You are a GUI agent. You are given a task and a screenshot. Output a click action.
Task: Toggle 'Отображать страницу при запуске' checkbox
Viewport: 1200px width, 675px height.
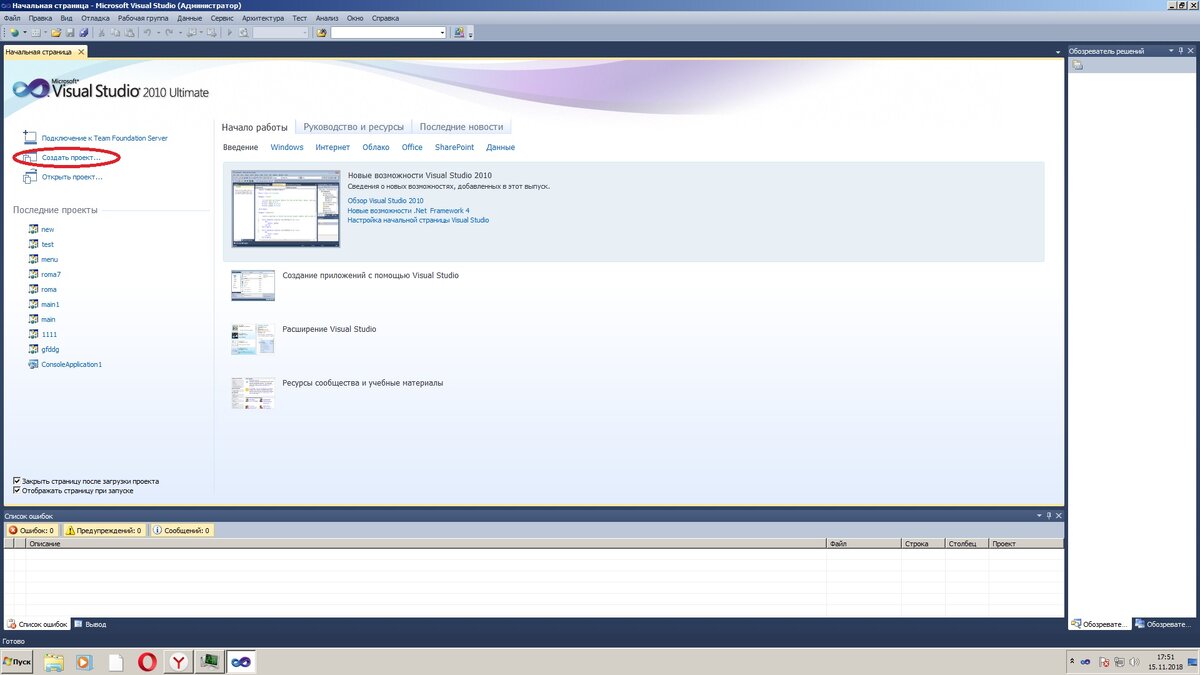[x=16, y=491]
